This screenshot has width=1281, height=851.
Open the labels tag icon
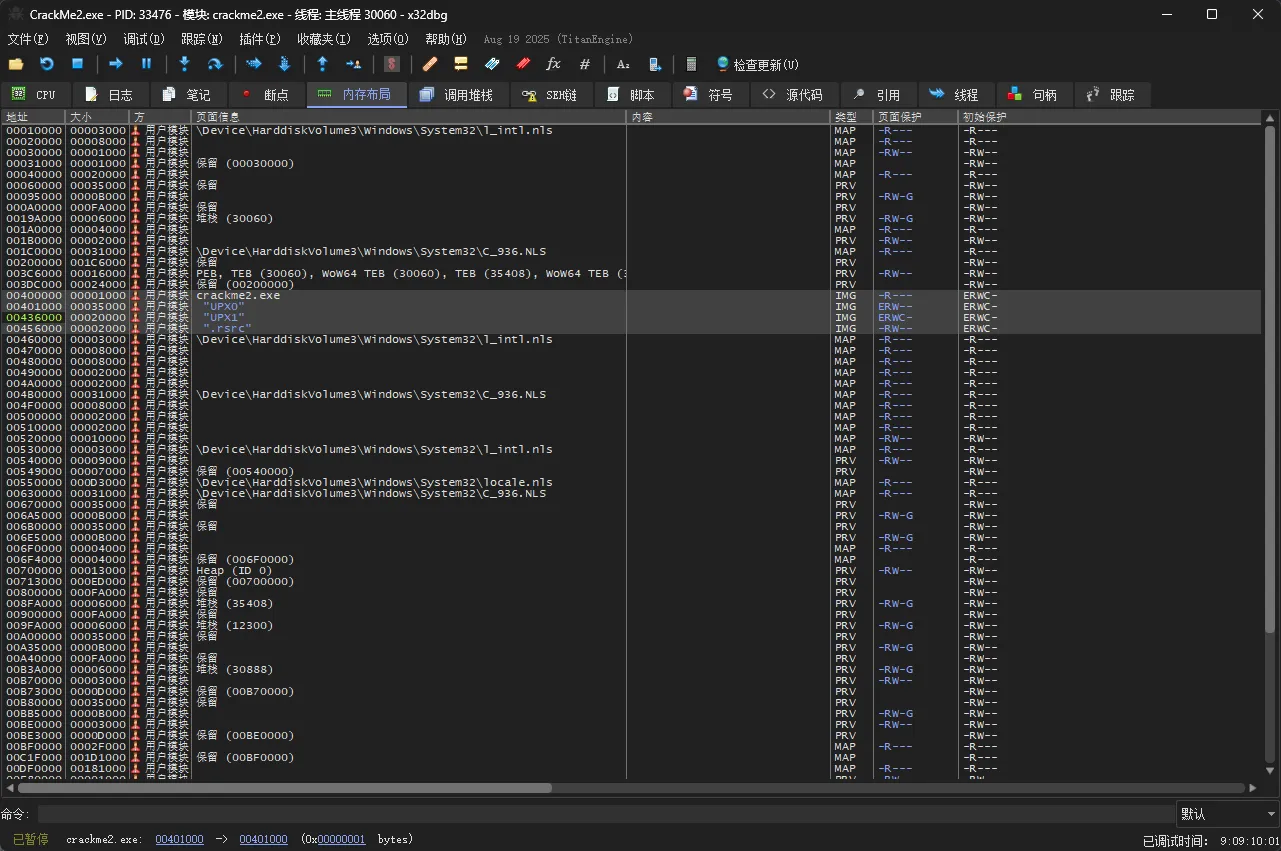tap(492, 64)
